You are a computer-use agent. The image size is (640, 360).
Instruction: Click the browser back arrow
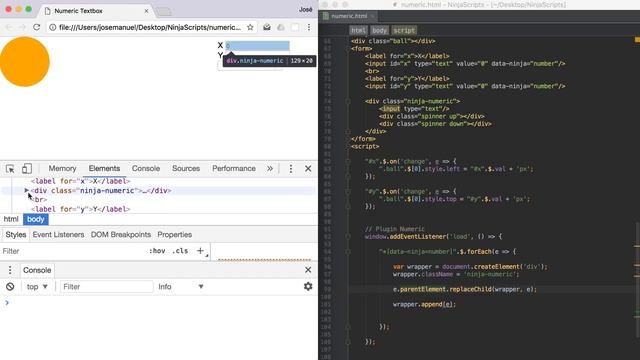pyautogui.click(x=9, y=27)
